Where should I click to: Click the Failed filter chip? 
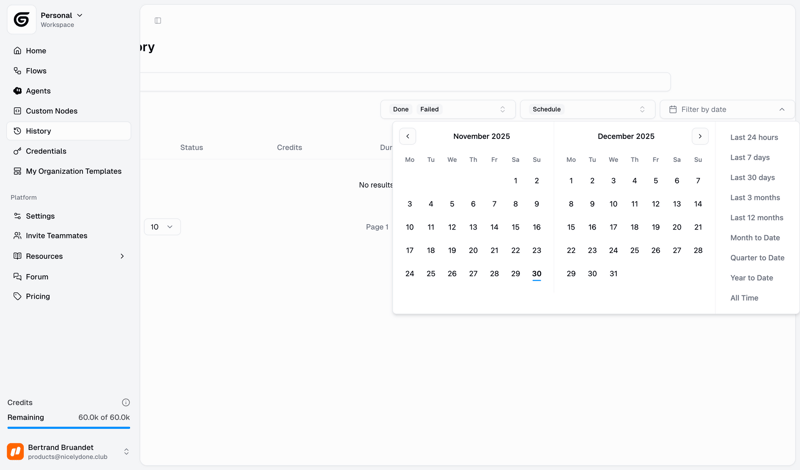(x=430, y=109)
